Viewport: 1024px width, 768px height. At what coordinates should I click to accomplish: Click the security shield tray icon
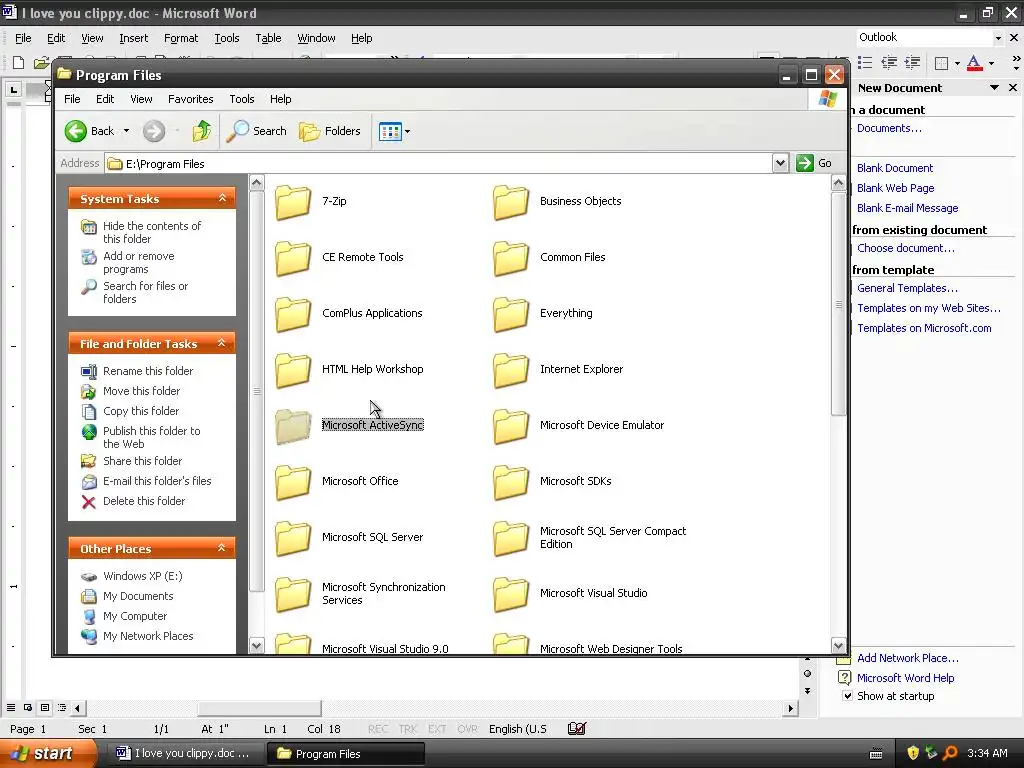click(x=913, y=753)
